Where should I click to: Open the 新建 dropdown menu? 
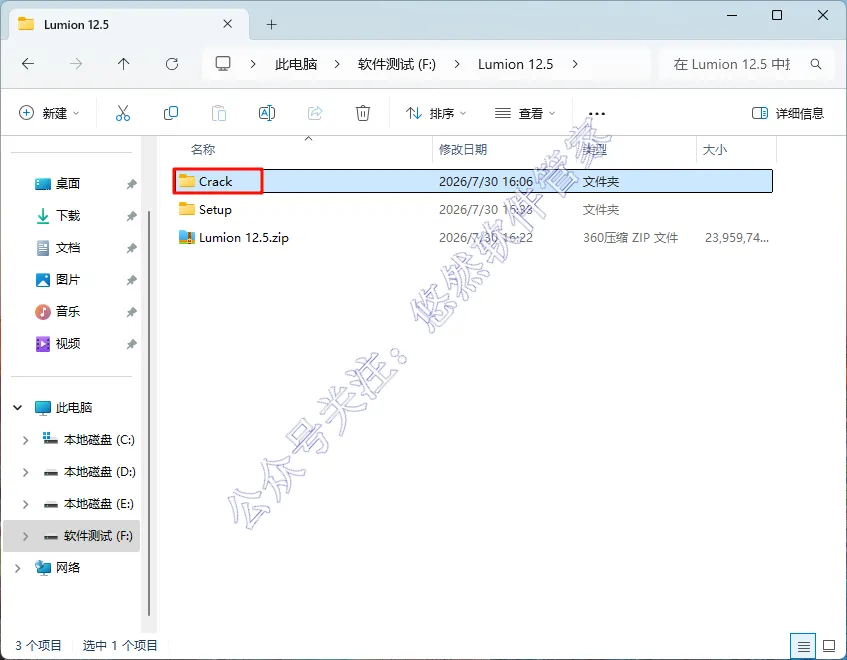[x=49, y=113]
